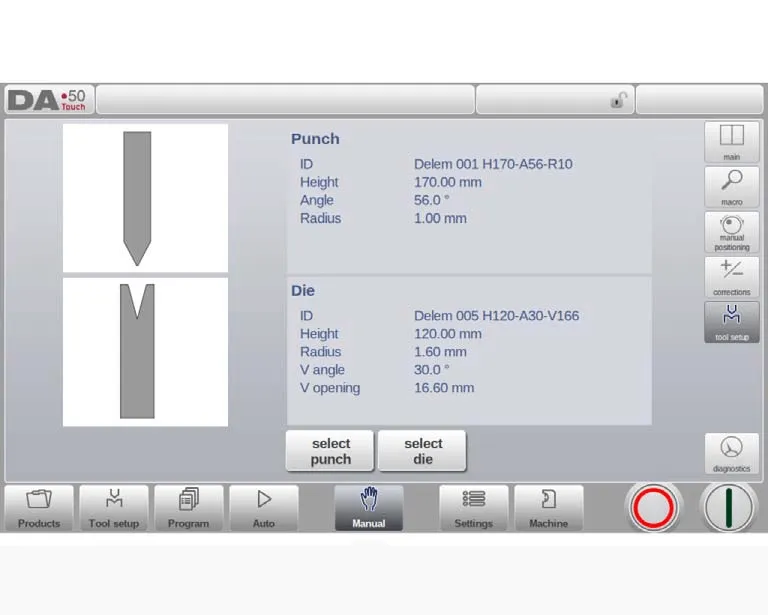768x615 pixels.
Task: Click the macro magnifier icon
Action: click(731, 187)
